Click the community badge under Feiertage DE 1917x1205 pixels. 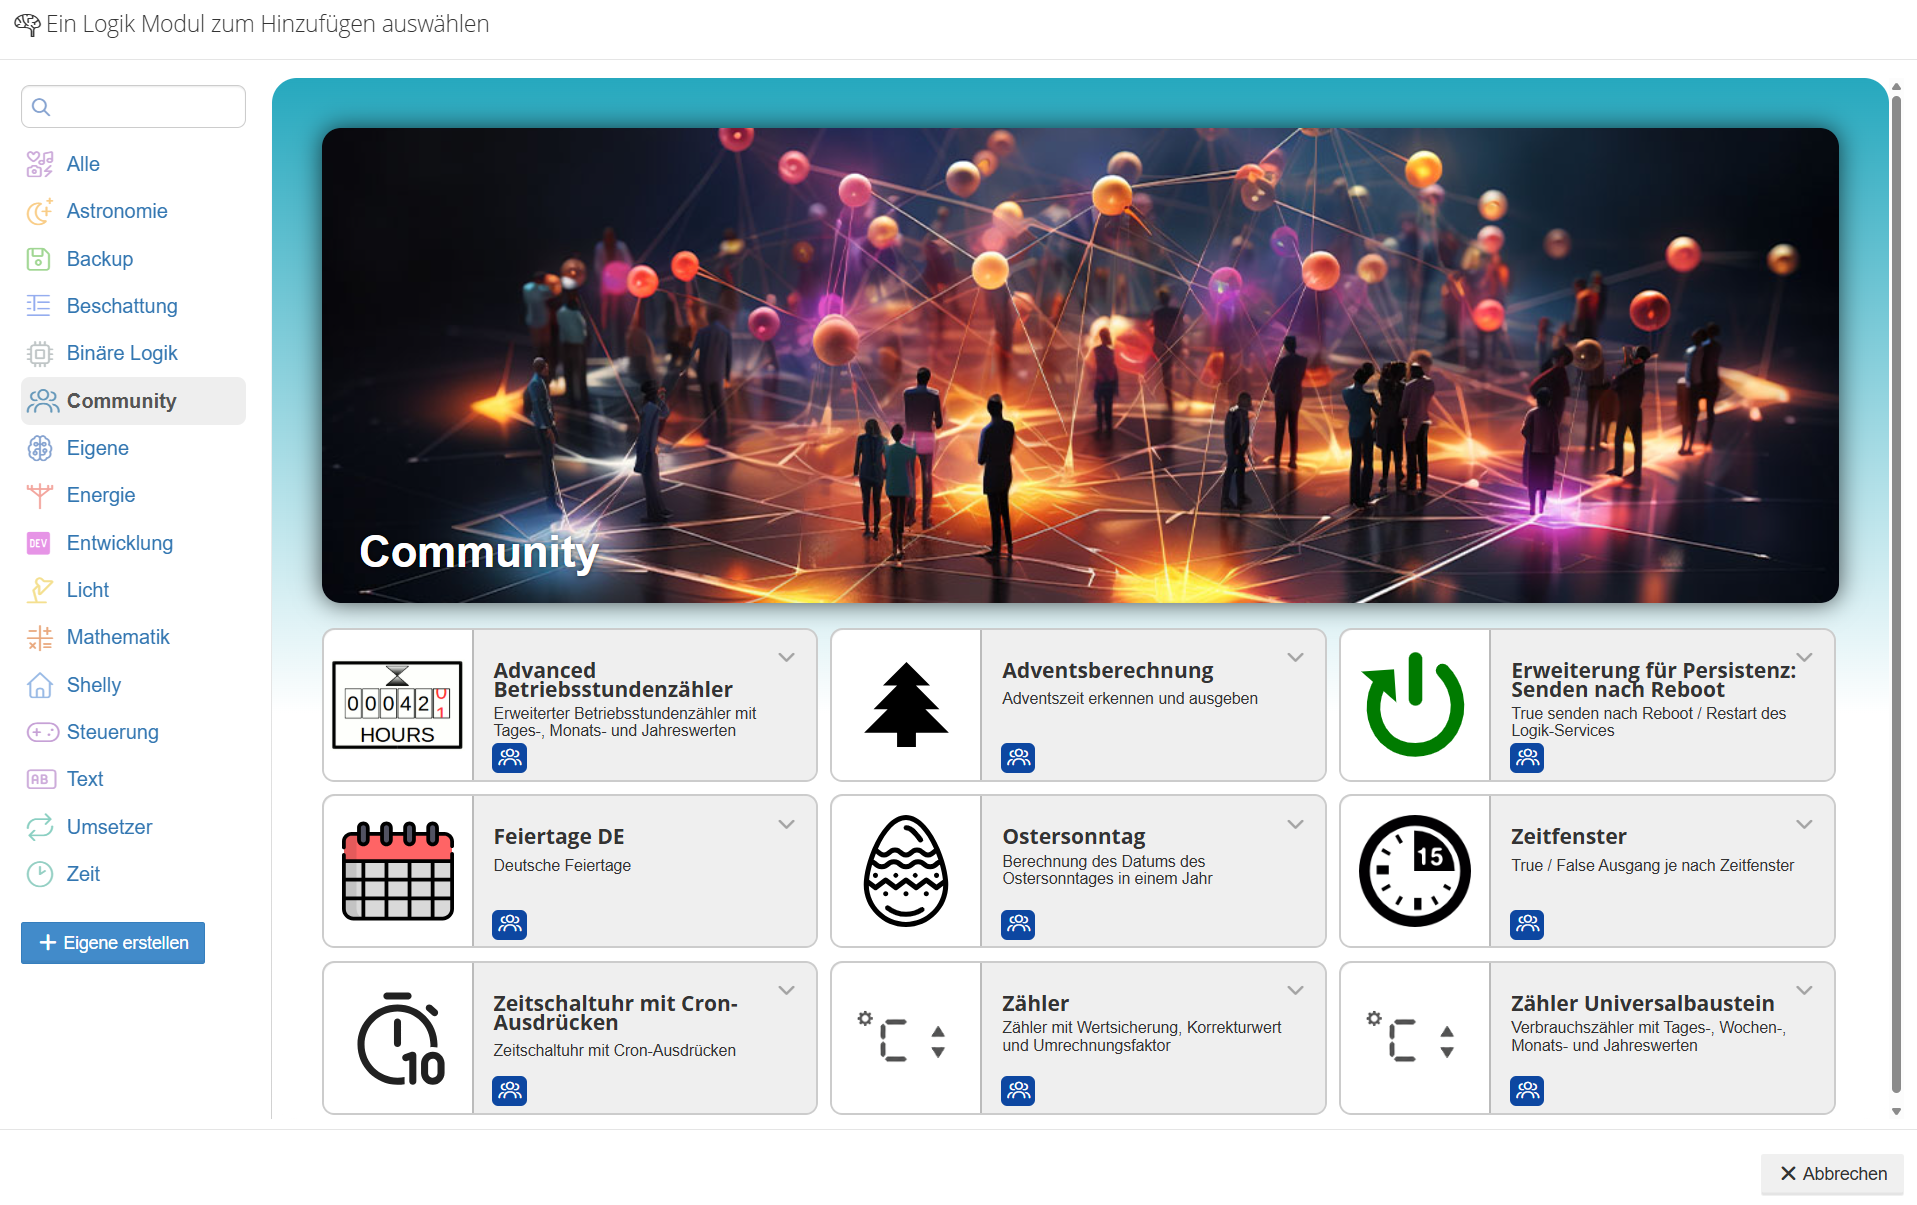tap(510, 924)
